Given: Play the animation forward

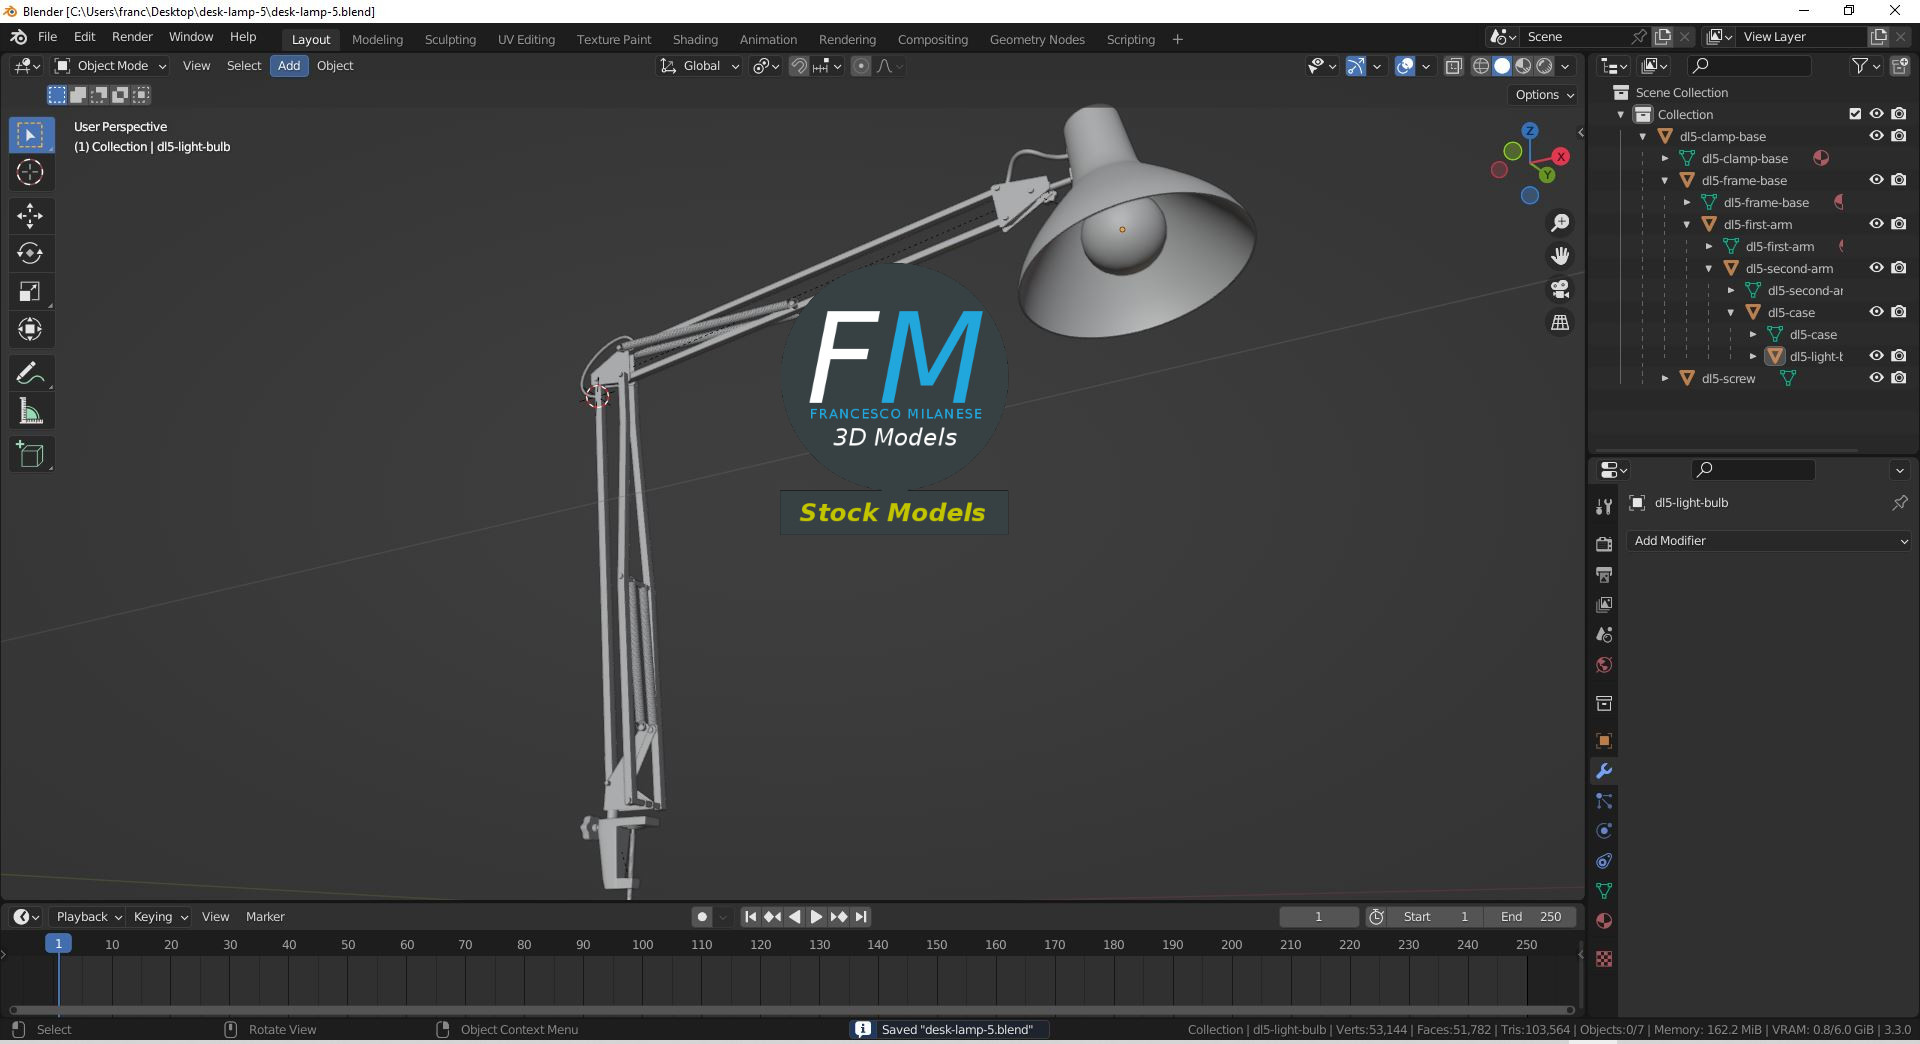Looking at the screenshot, I should click(x=816, y=917).
